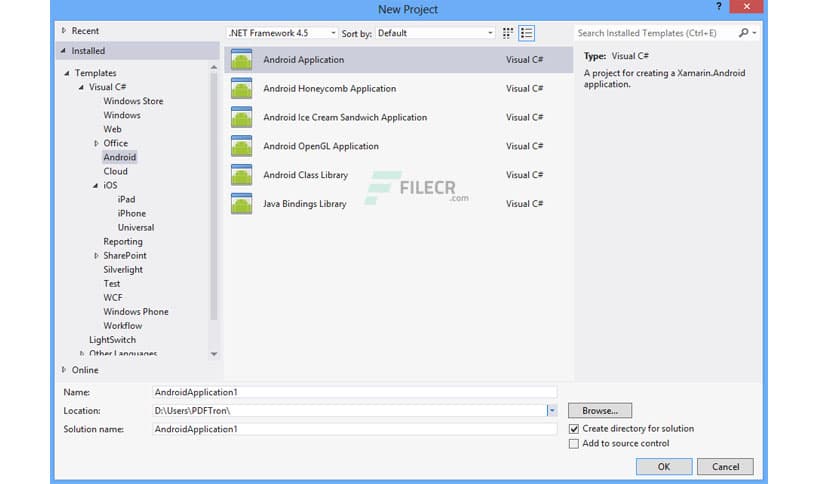Select the LightSwitch tree node
The height and width of the screenshot is (484, 836).
pos(112,340)
